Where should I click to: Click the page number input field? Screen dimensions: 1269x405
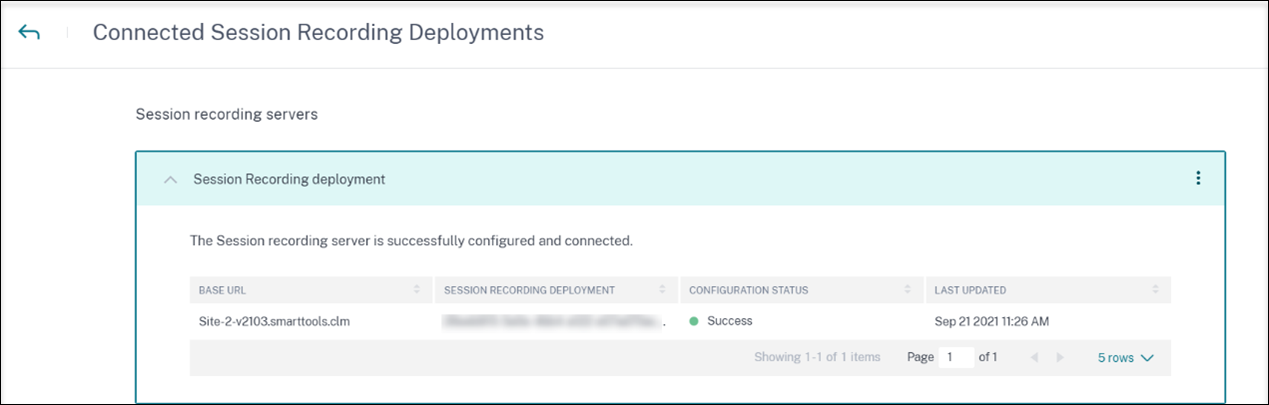point(955,358)
